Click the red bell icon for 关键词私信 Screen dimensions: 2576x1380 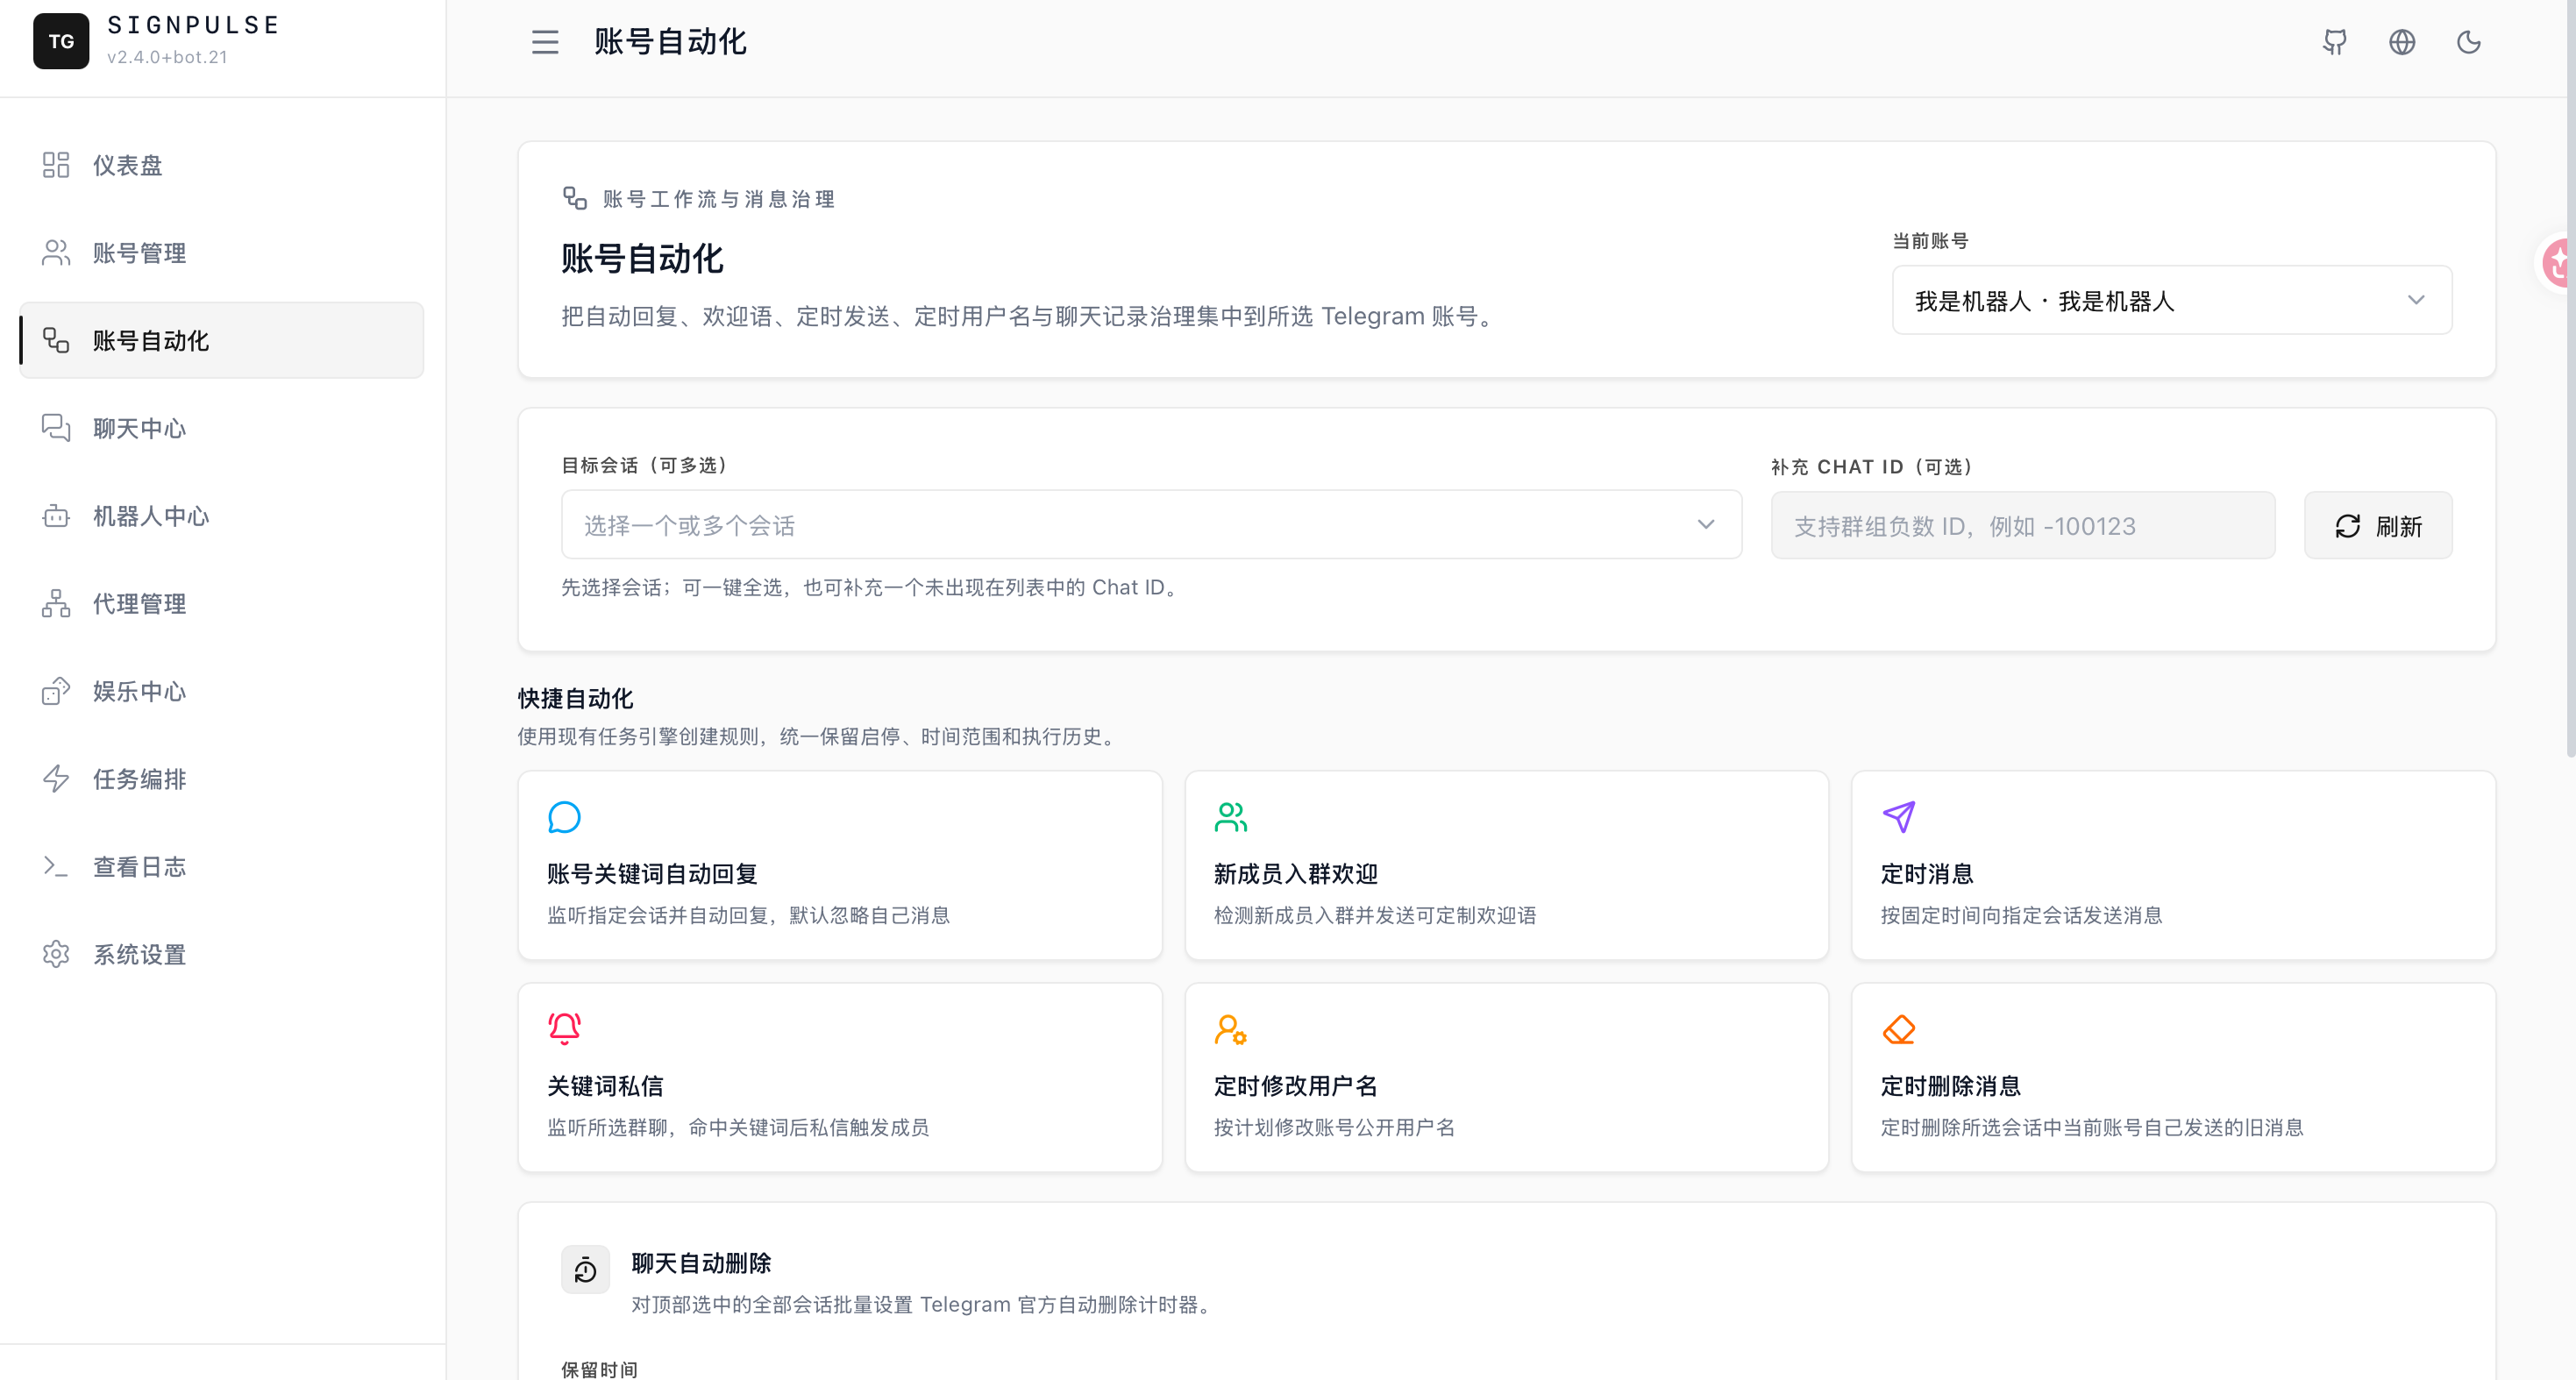click(564, 1029)
